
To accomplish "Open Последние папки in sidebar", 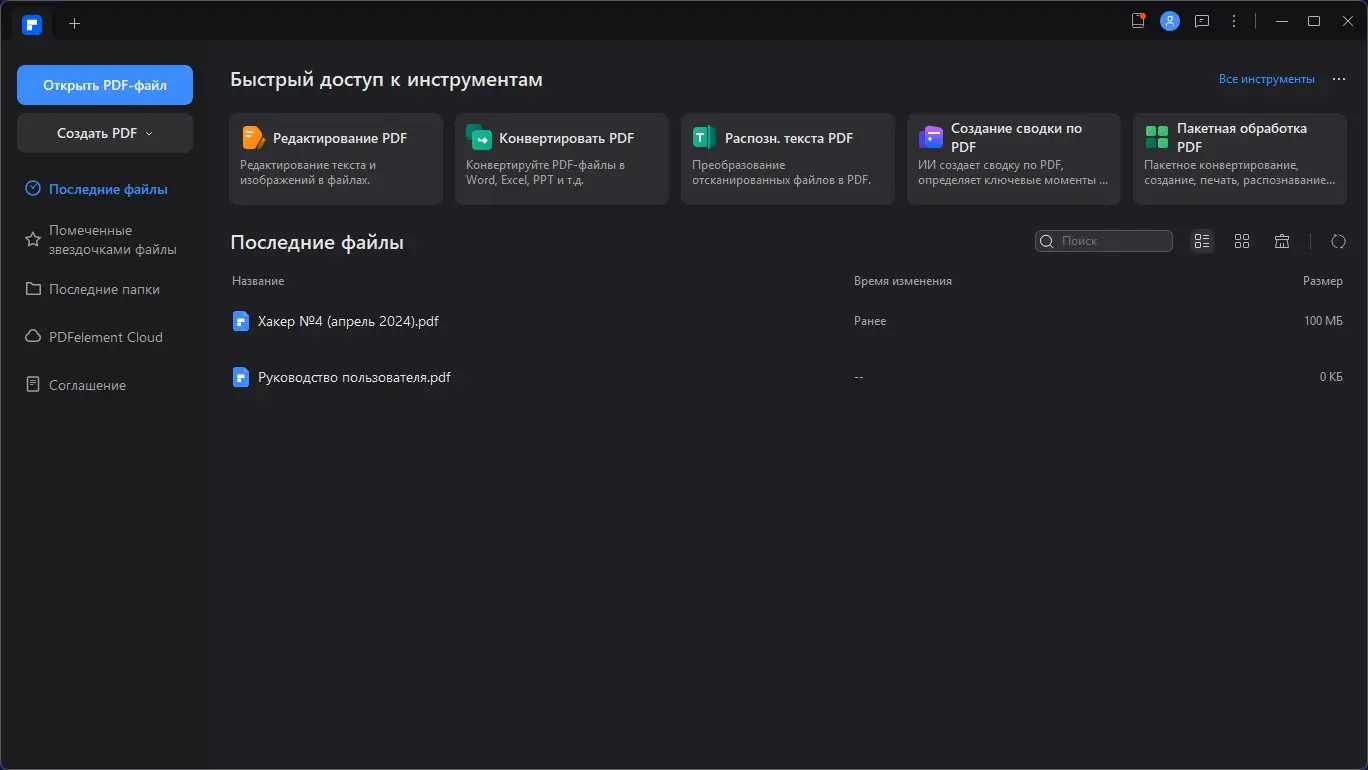I will pos(104,289).
